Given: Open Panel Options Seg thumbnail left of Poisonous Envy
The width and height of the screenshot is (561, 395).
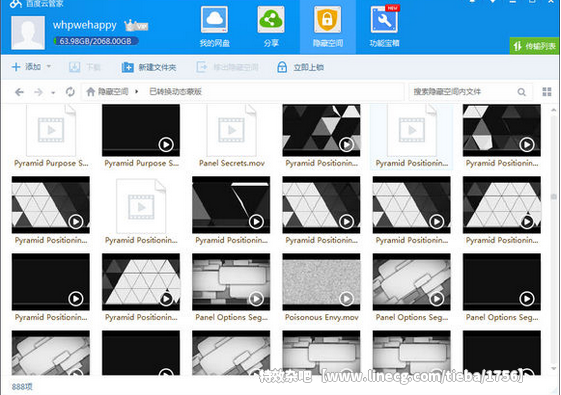Looking at the screenshot, I should [231, 282].
